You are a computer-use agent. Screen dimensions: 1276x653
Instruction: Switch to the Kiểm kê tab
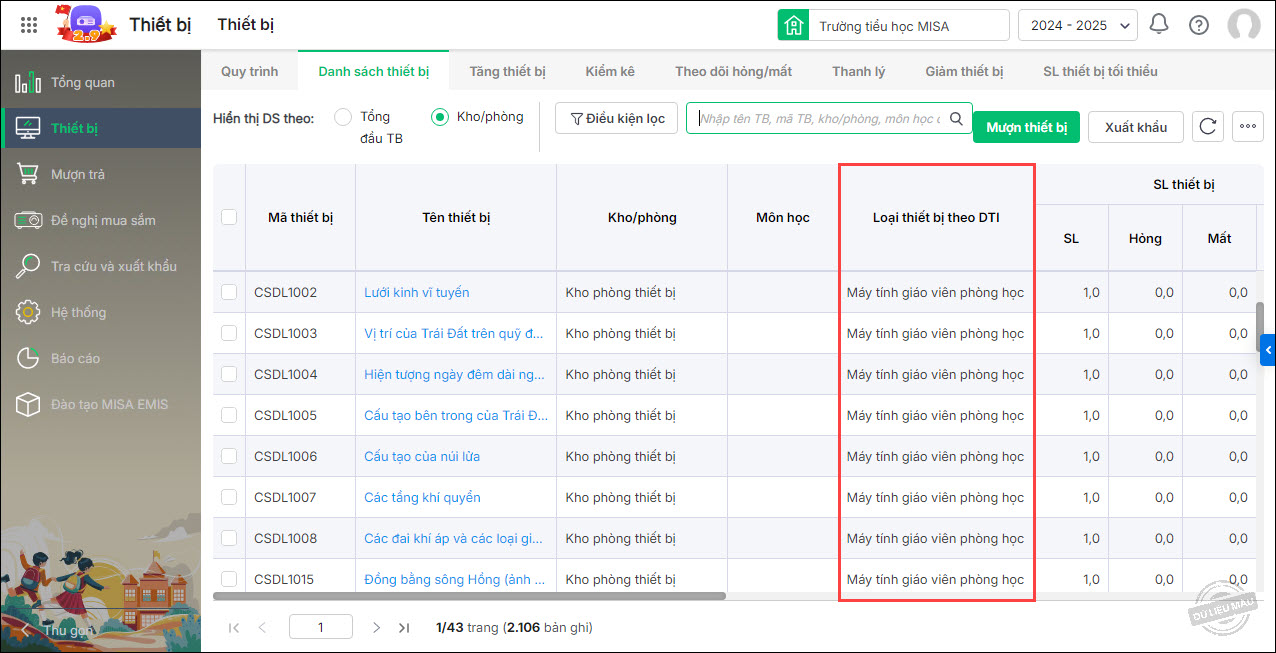click(610, 71)
